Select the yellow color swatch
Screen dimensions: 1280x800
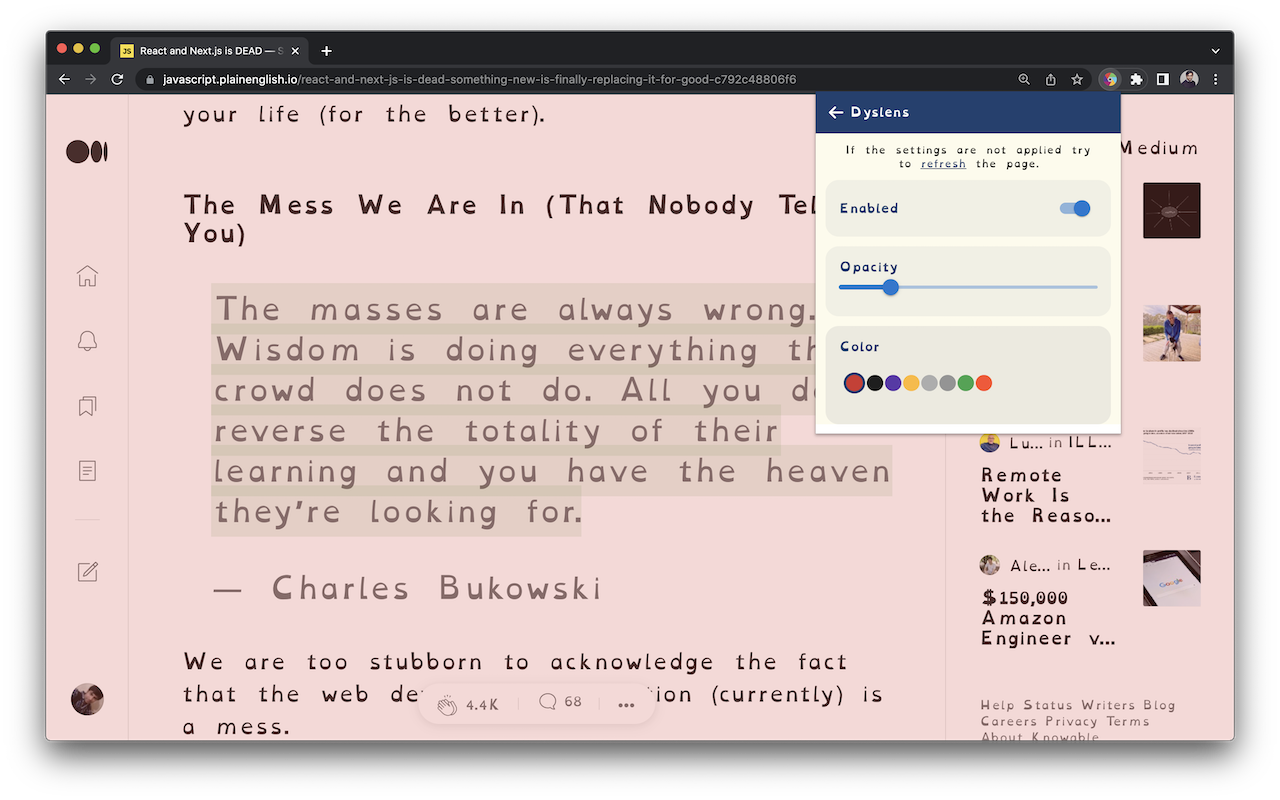pyautogui.click(x=911, y=383)
